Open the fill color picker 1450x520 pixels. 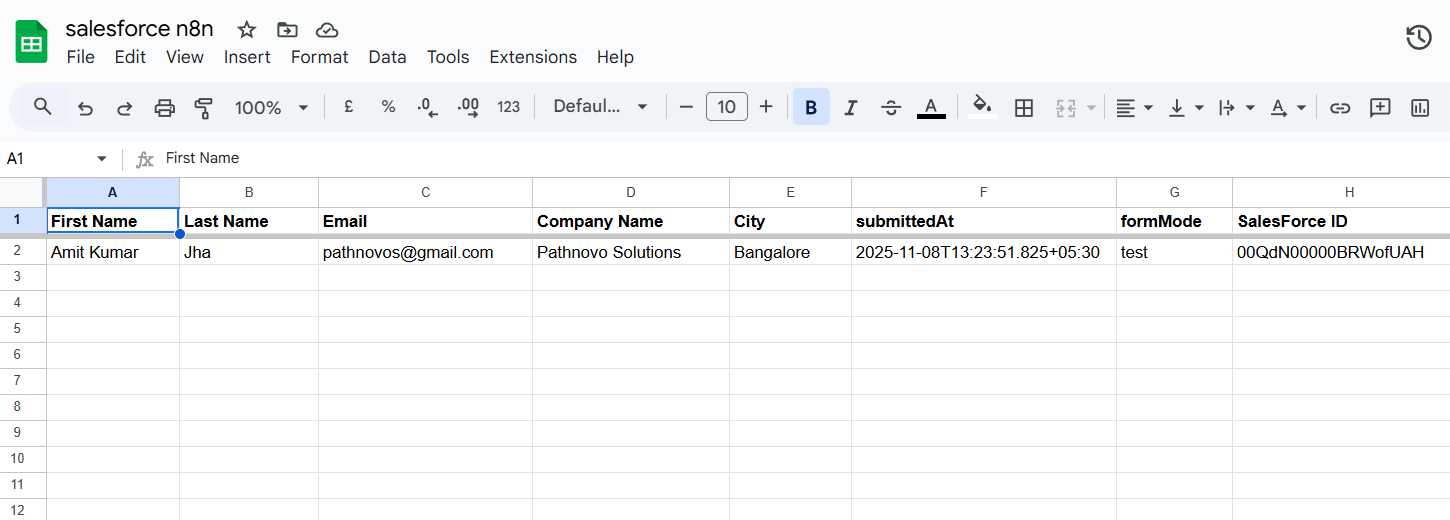click(982, 107)
